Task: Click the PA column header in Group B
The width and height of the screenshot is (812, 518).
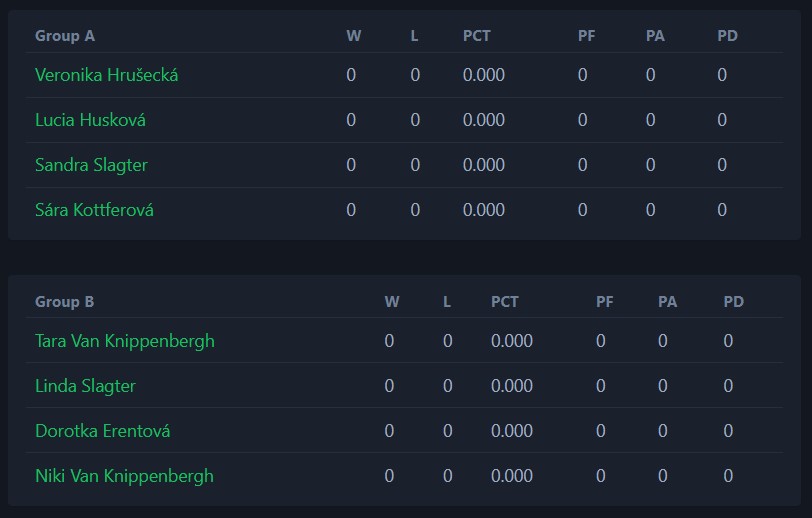Action: pyautogui.click(x=668, y=301)
